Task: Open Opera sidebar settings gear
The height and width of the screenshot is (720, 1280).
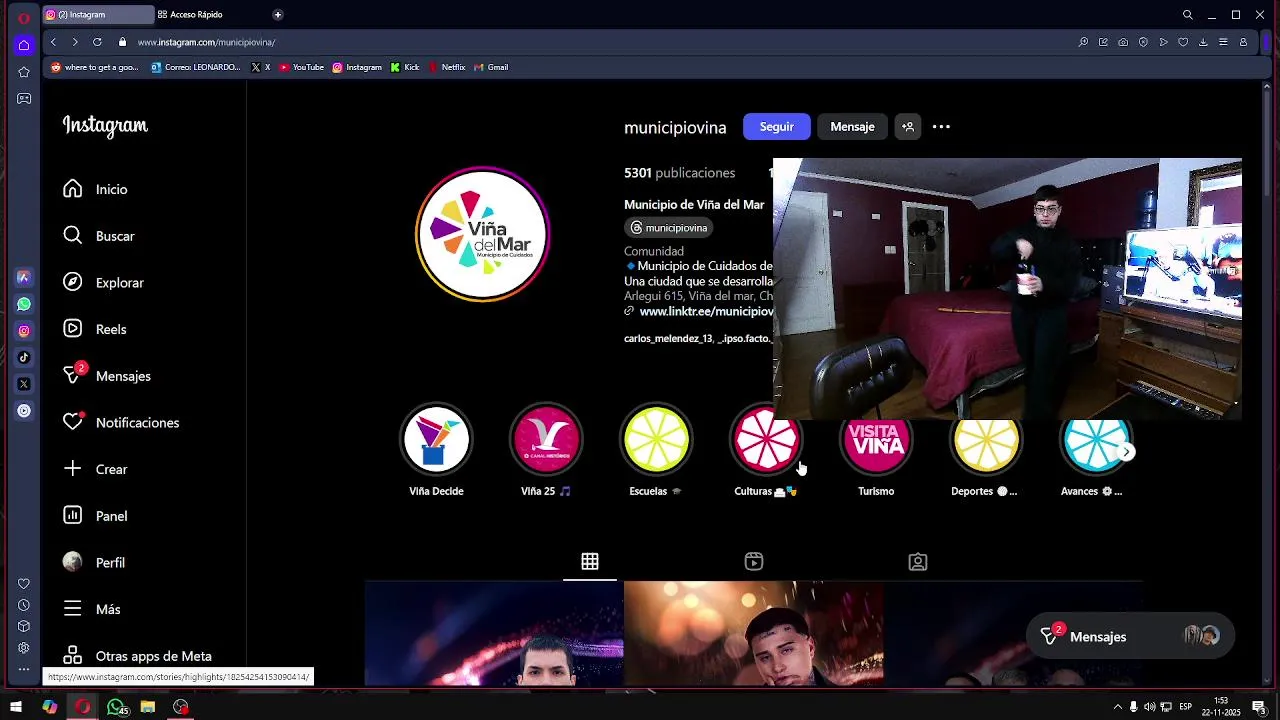Action: click(x=24, y=647)
